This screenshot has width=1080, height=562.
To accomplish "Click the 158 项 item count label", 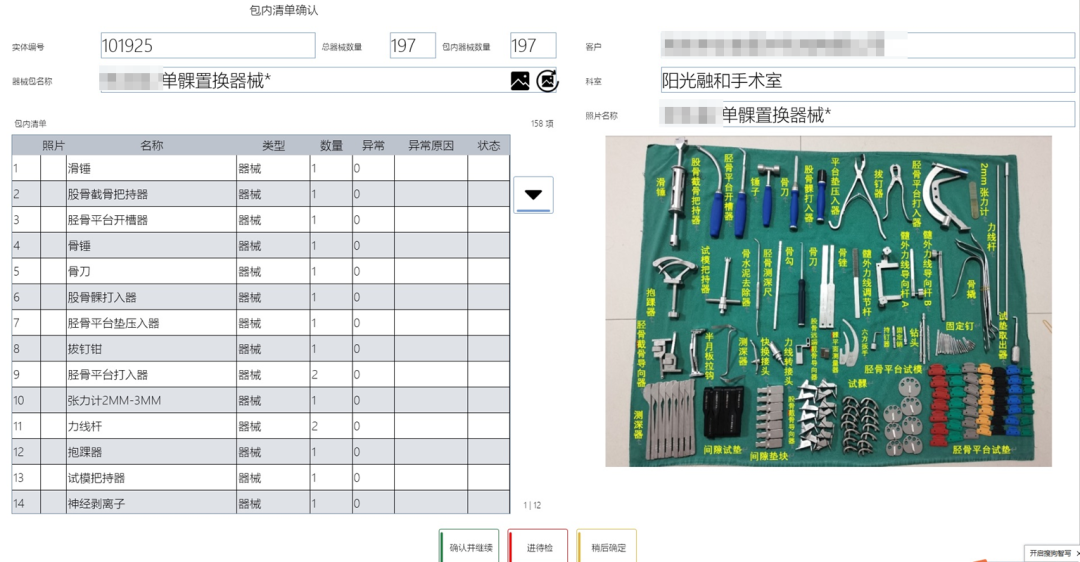I will pyautogui.click(x=542, y=124).
